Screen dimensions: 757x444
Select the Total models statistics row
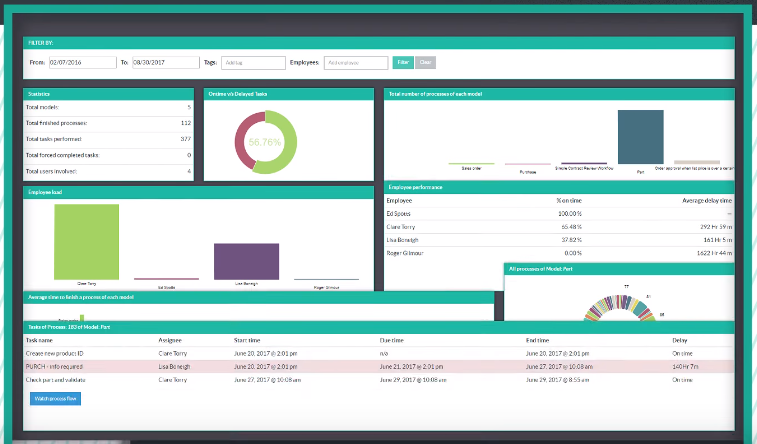click(108, 108)
